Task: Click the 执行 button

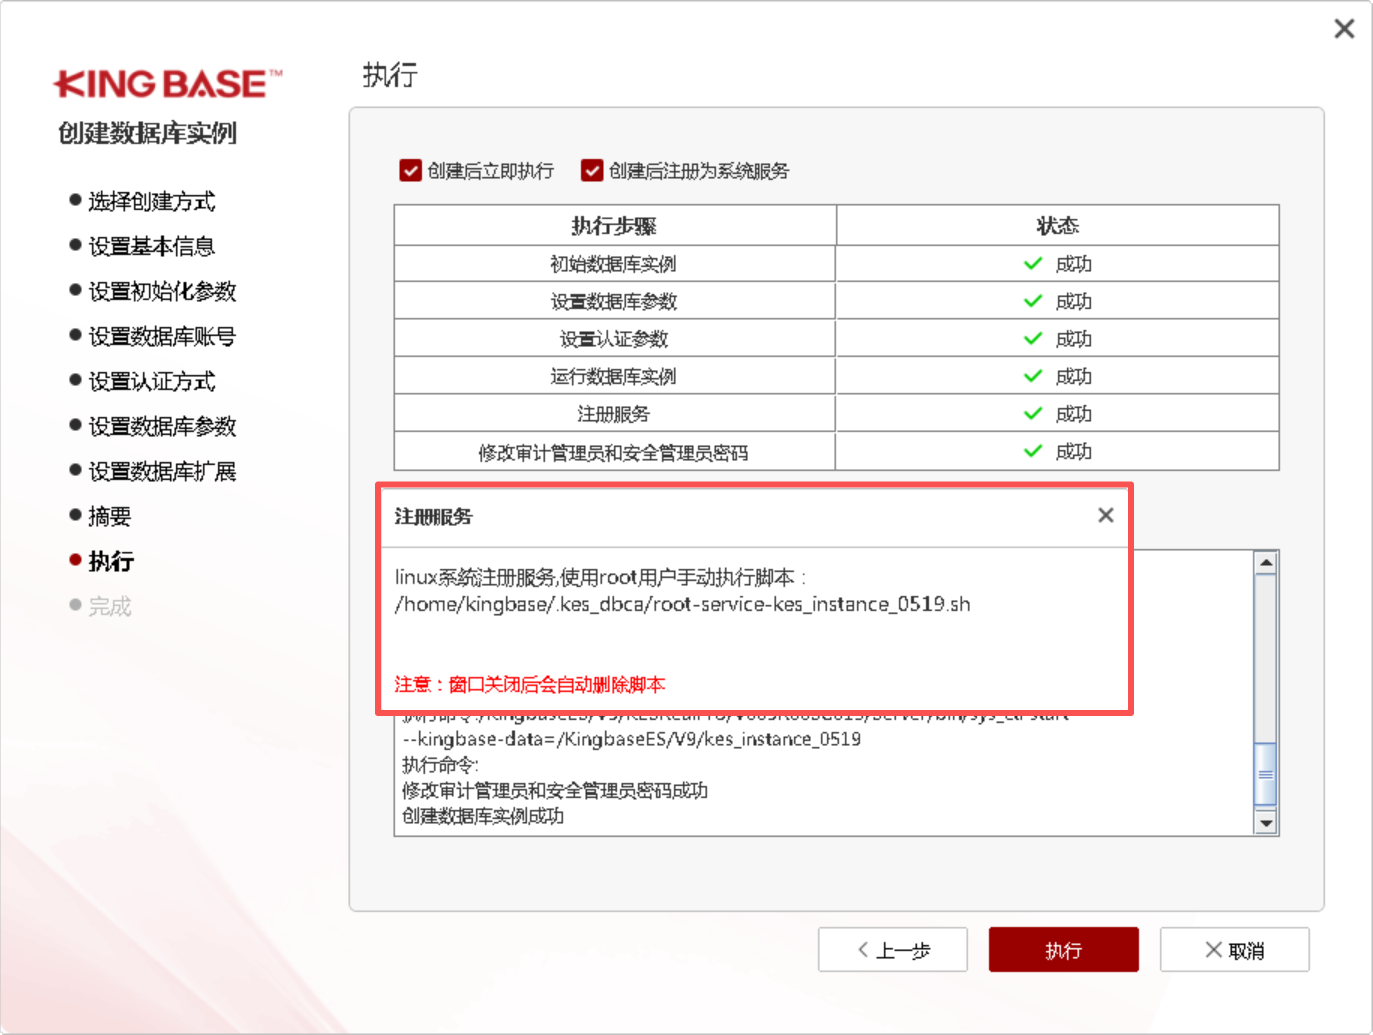Action: (1063, 950)
